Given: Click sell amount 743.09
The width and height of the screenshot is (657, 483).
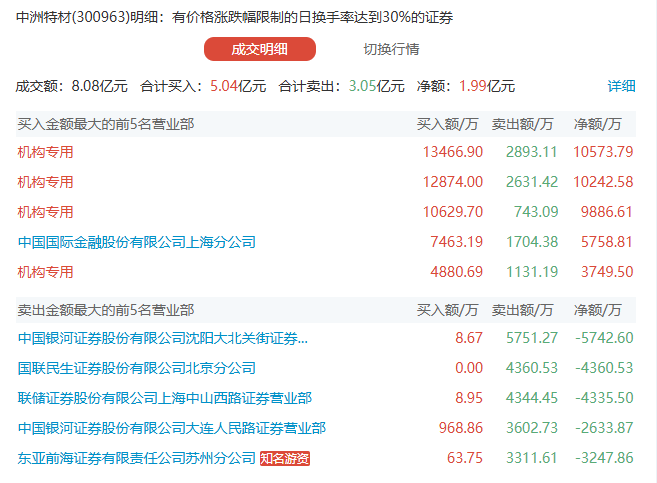Looking at the screenshot, I should coord(536,212).
